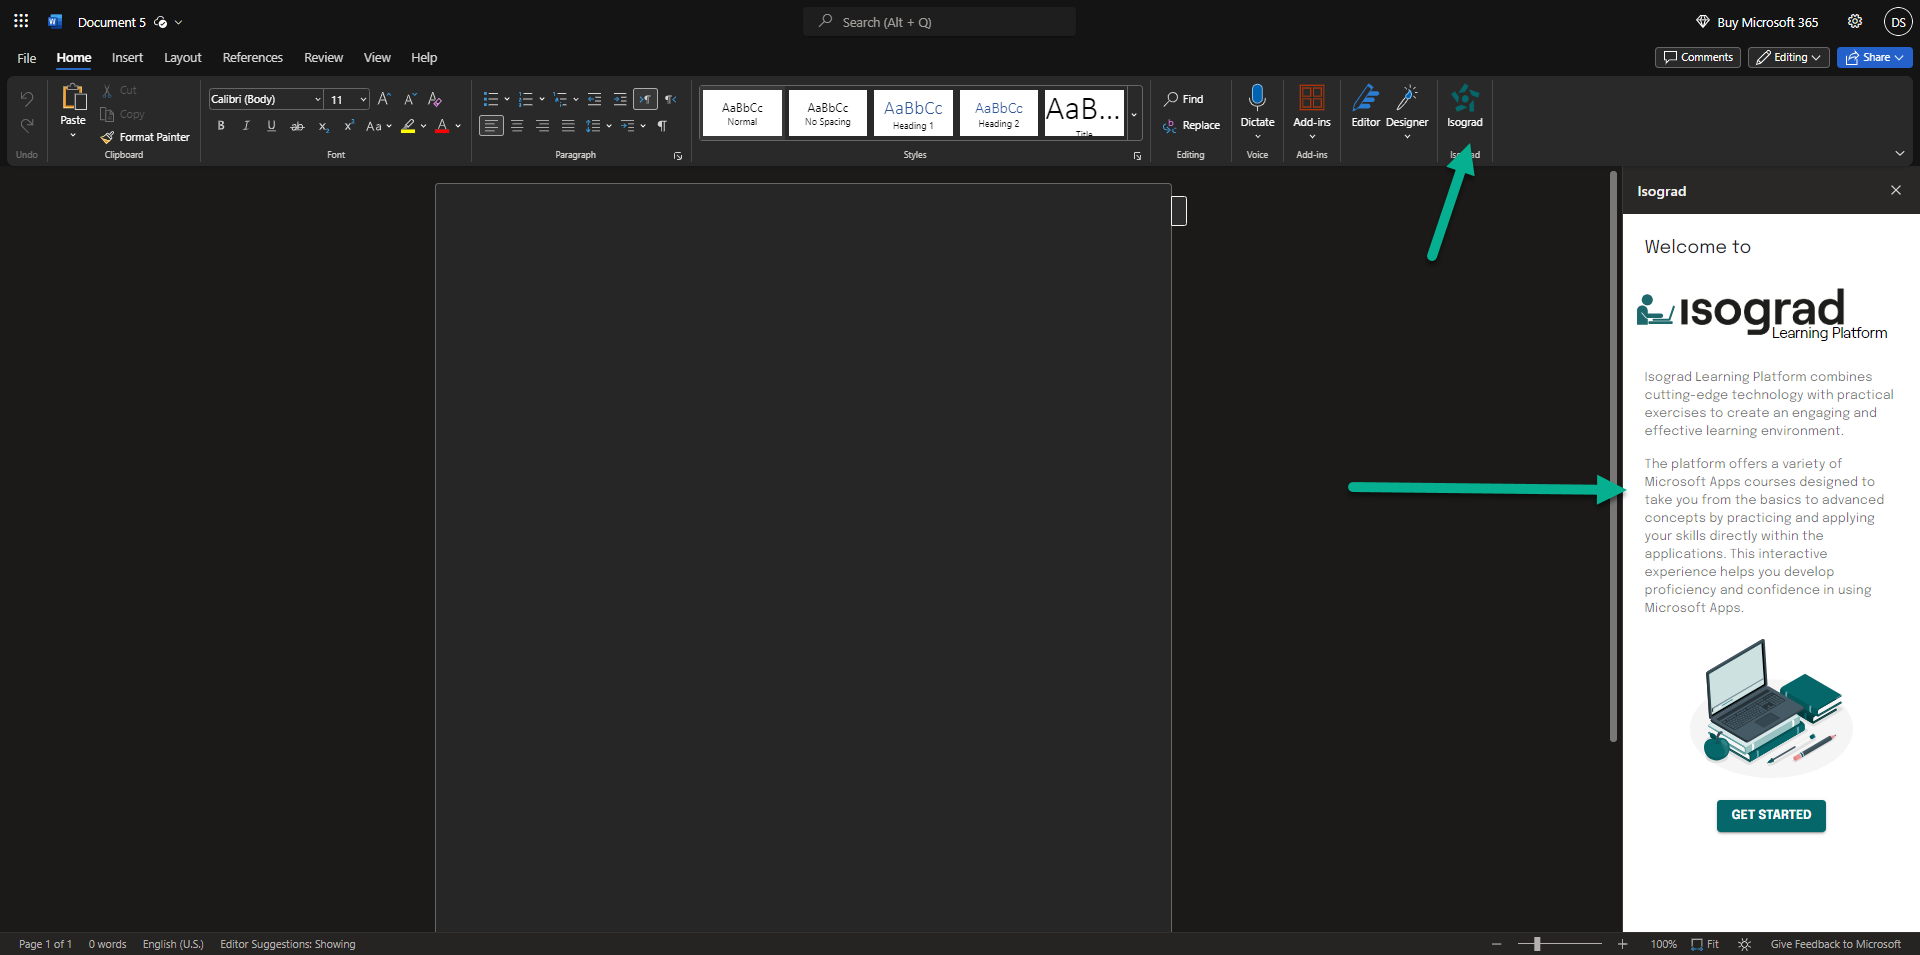Screen dimensions: 1920x955
Task: Switch to the Layout tab
Action: point(183,58)
